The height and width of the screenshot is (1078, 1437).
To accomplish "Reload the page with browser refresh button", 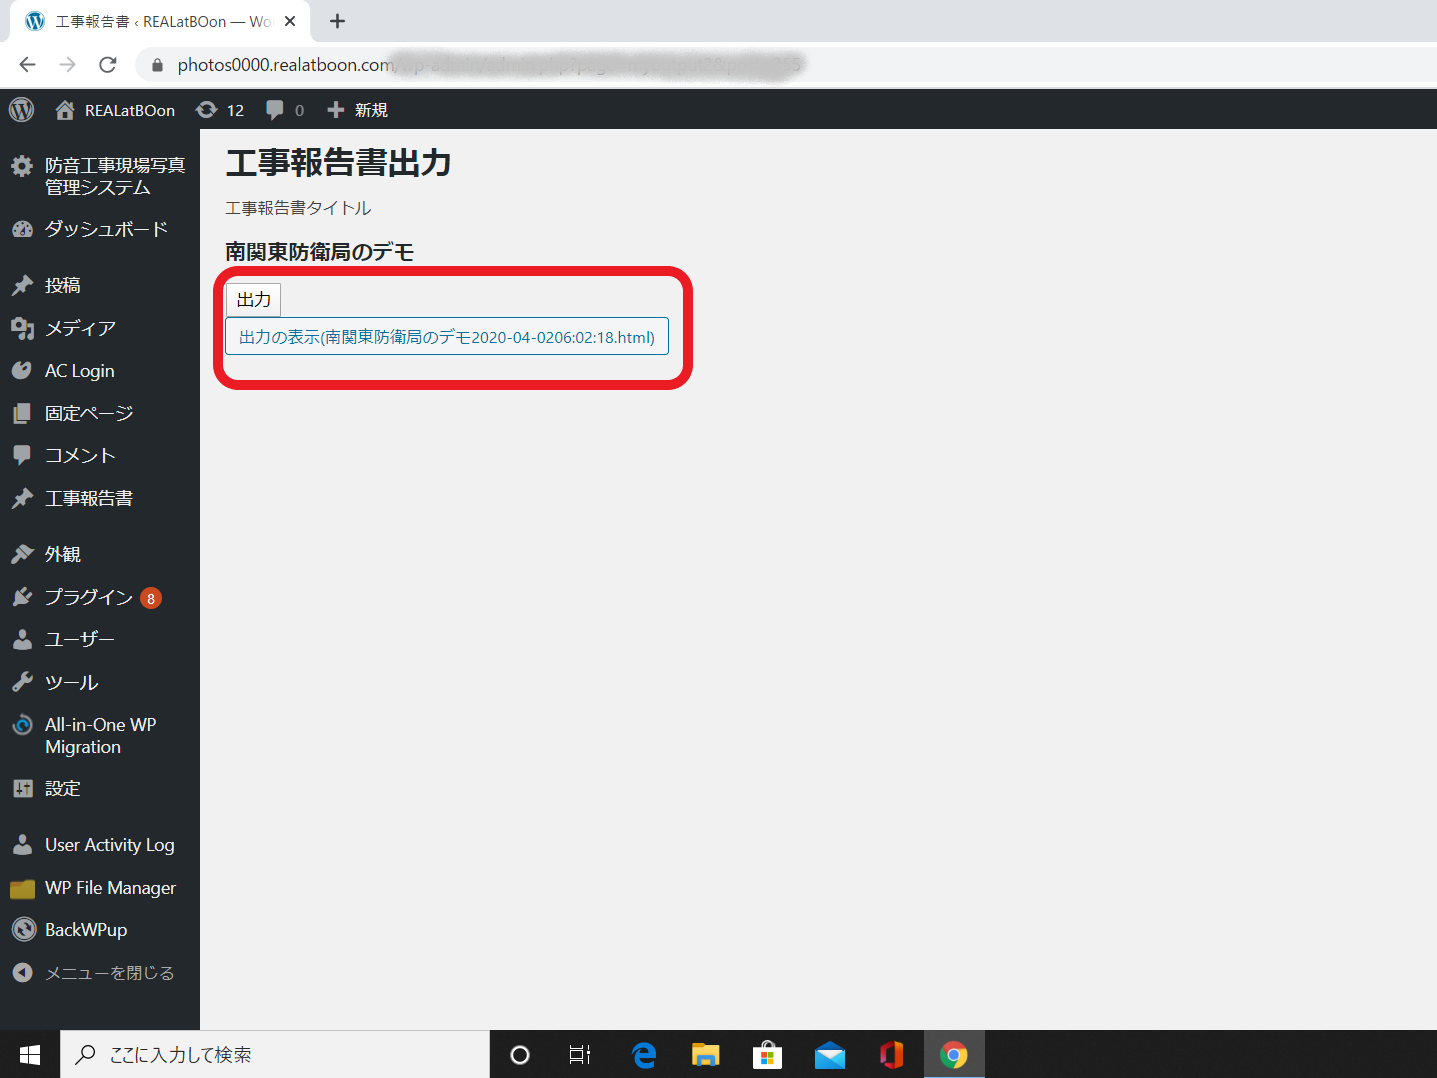I will pos(108,65).
